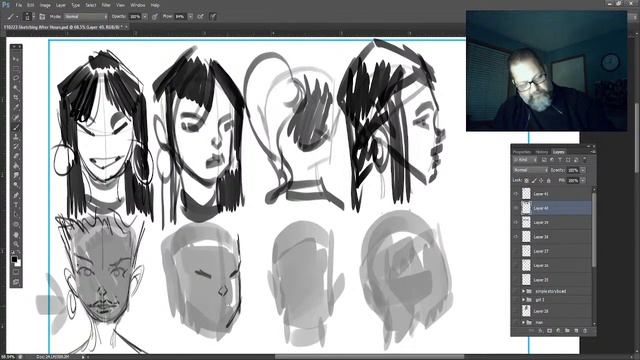The height and width of the screenshot is (360, 640).
Task: Enable airbrush mode in options bar
Action: click(200, 17)
